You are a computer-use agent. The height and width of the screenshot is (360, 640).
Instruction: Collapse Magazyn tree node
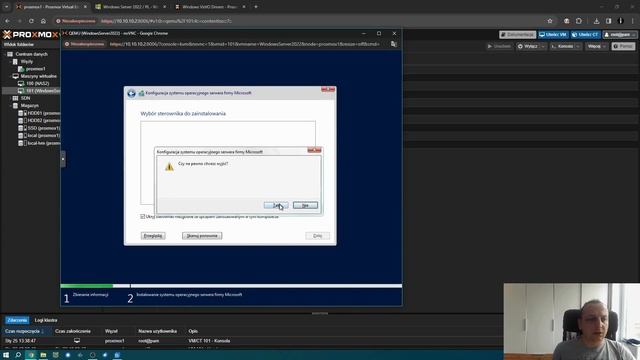click(x=10, y=106)
